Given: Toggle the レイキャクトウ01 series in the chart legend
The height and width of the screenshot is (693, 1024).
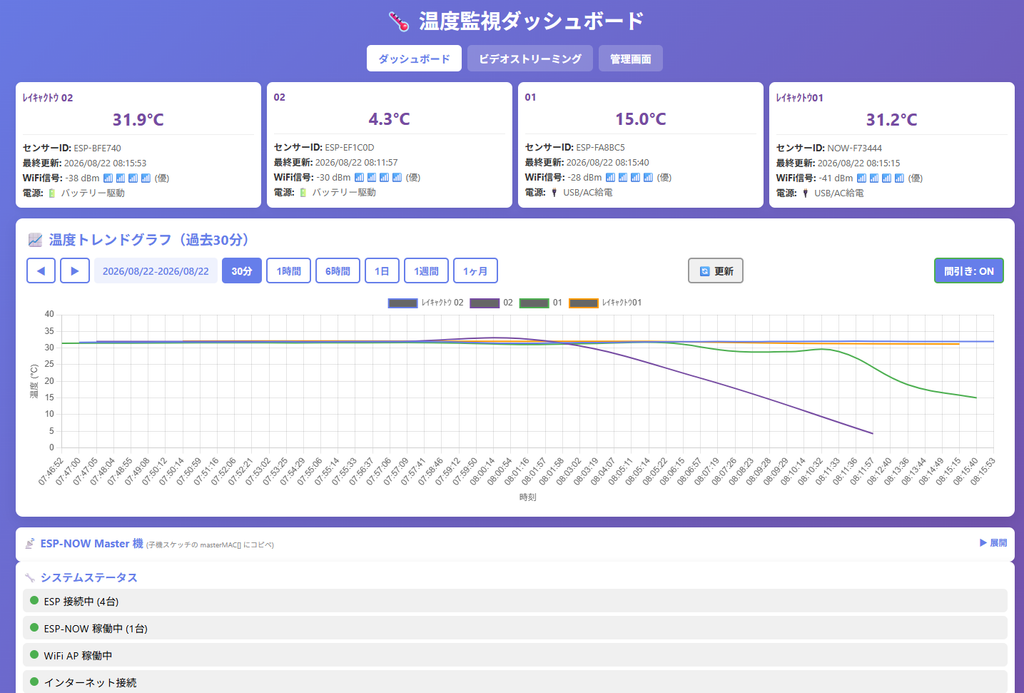Looking at the screenshot, I should pyautogui.click(x=605, y=303).
